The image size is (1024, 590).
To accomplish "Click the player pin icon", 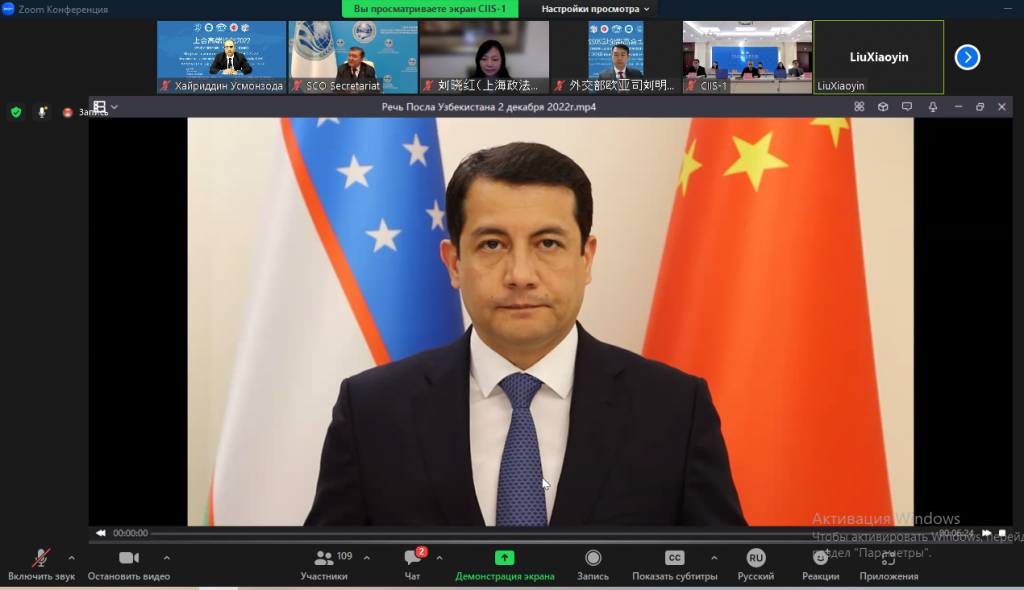I will [x=933, y=107].
